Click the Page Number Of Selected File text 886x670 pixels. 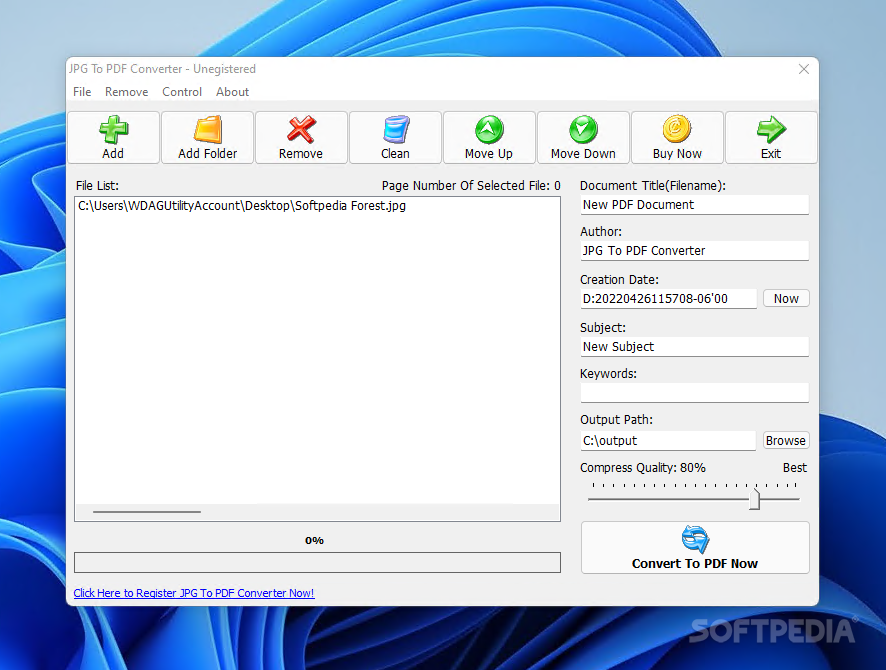pyautogui.click(x=471, y=185)
